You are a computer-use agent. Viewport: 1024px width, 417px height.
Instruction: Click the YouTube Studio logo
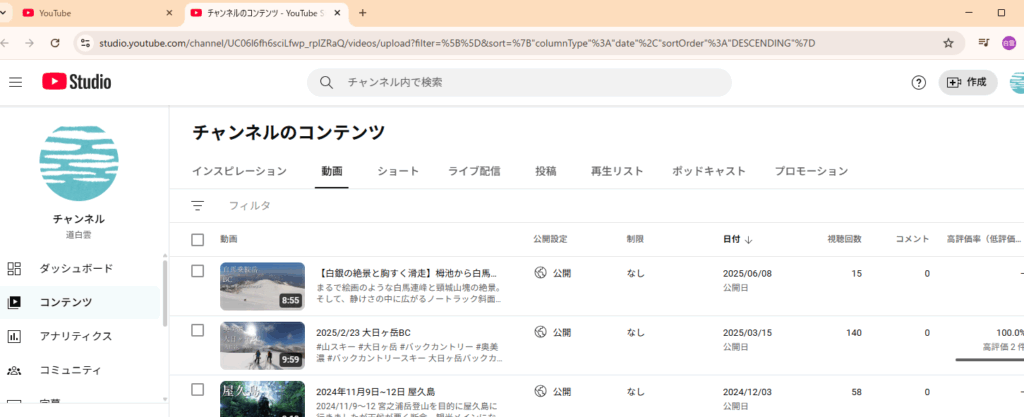[77, 82]
